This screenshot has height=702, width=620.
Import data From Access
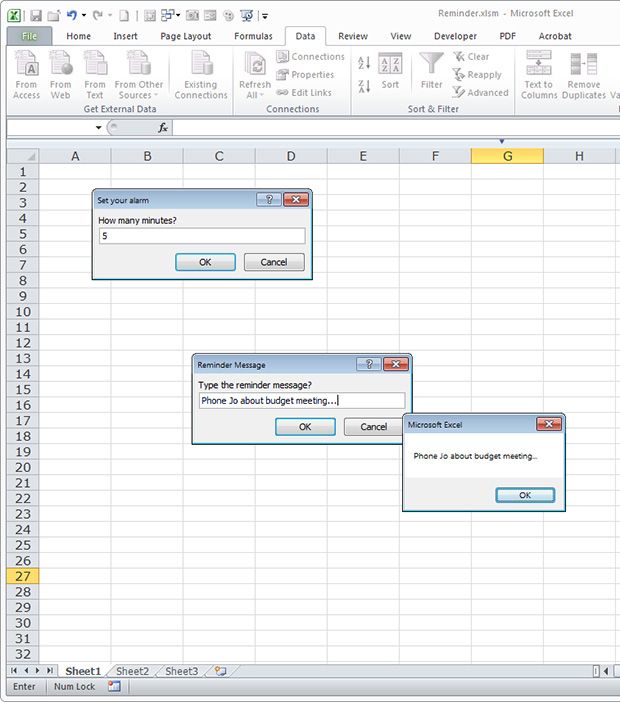pos(26,75)
